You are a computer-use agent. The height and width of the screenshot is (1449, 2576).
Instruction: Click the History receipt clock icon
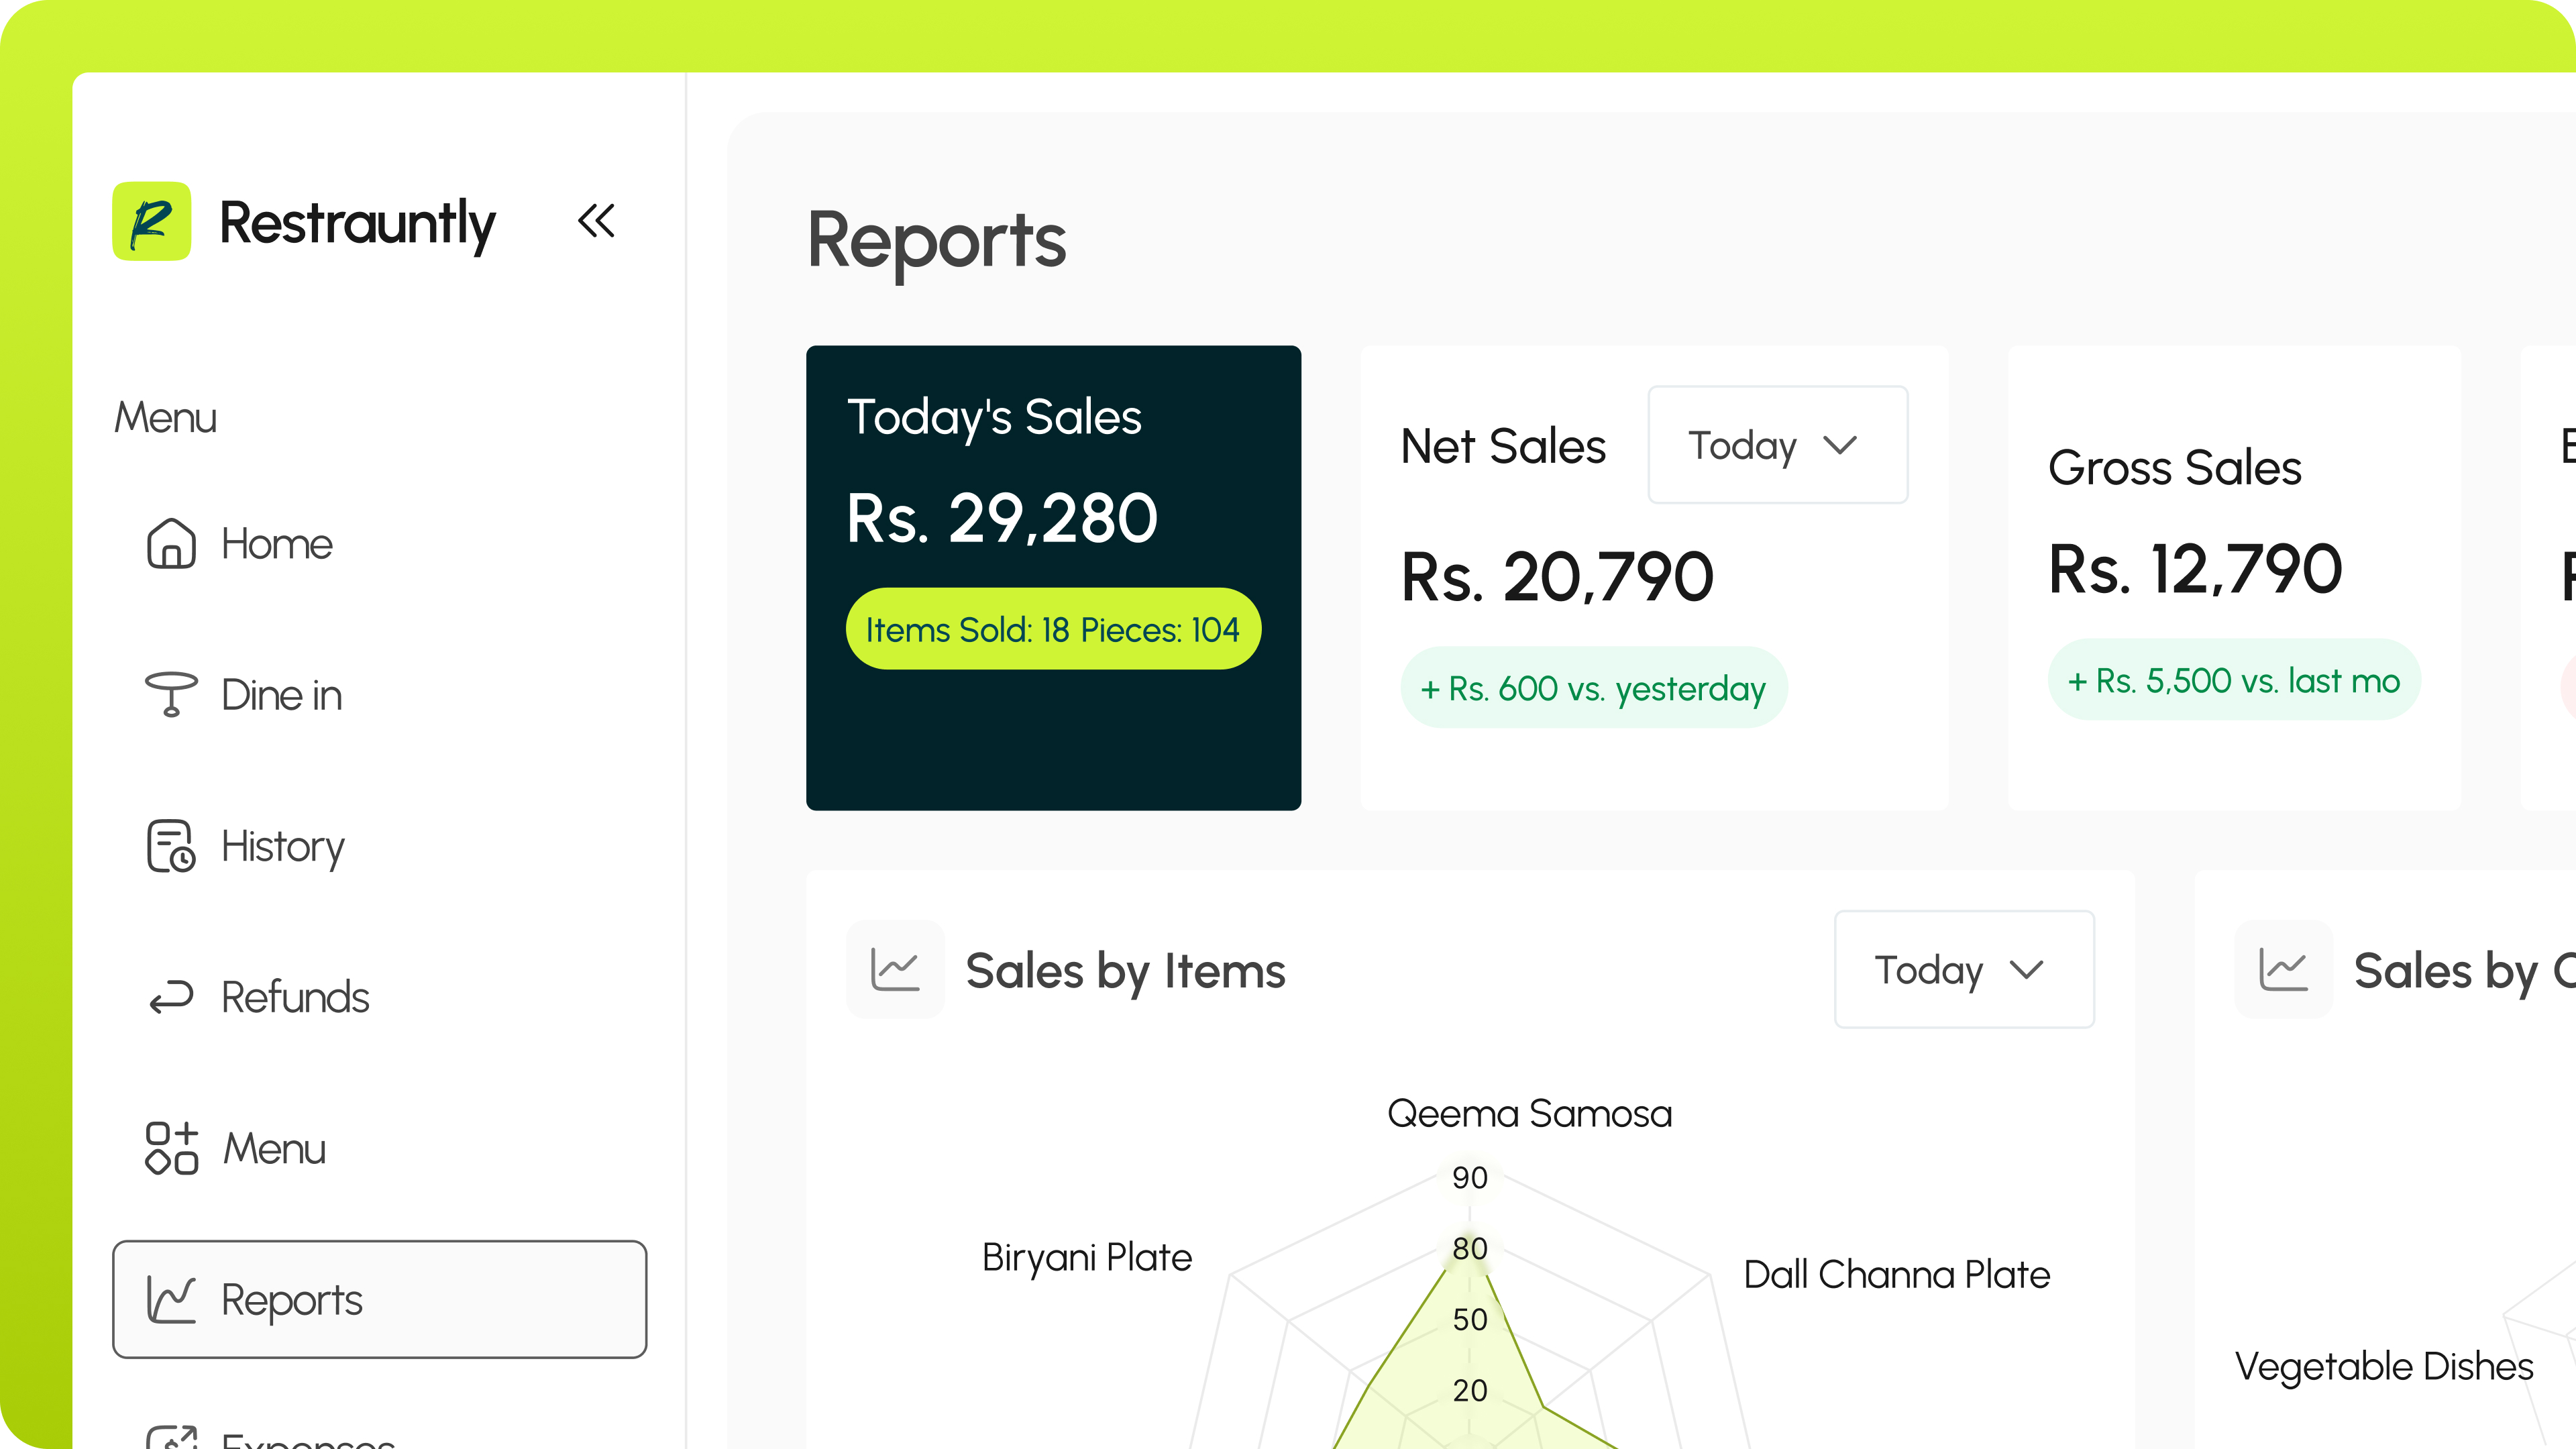point(171,846)
